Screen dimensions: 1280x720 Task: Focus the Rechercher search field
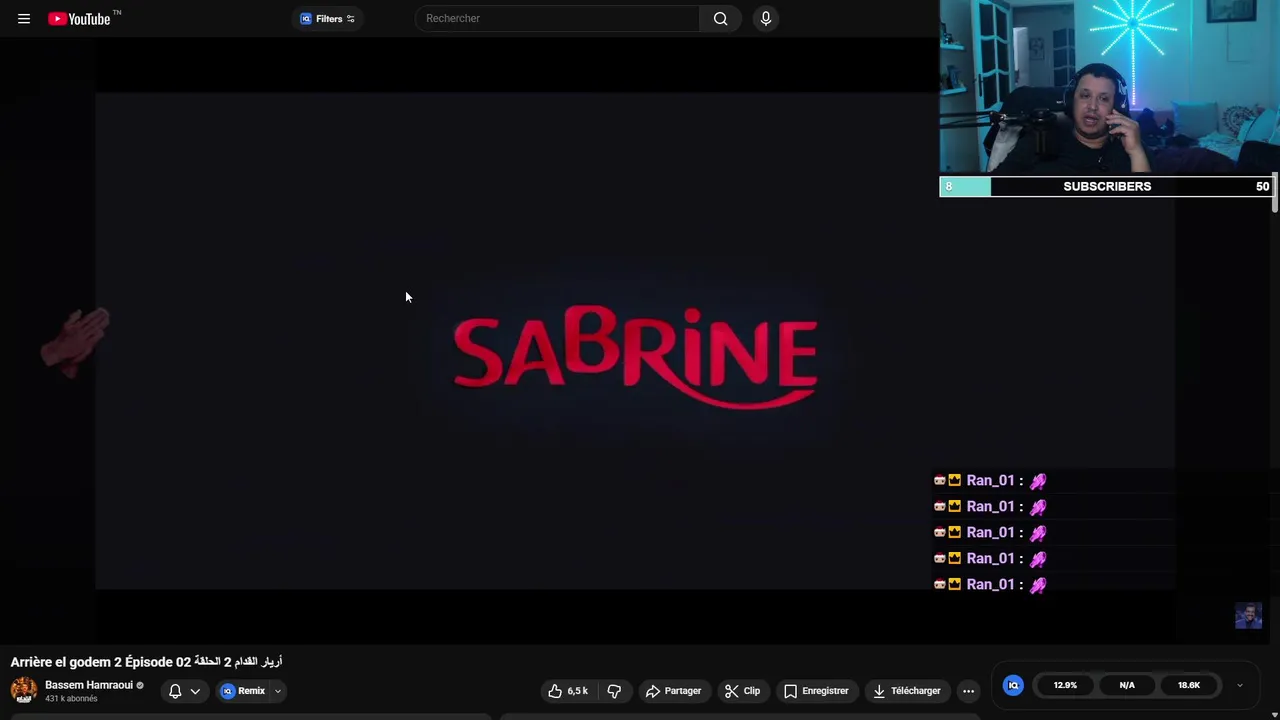click(x=557, y=19)
